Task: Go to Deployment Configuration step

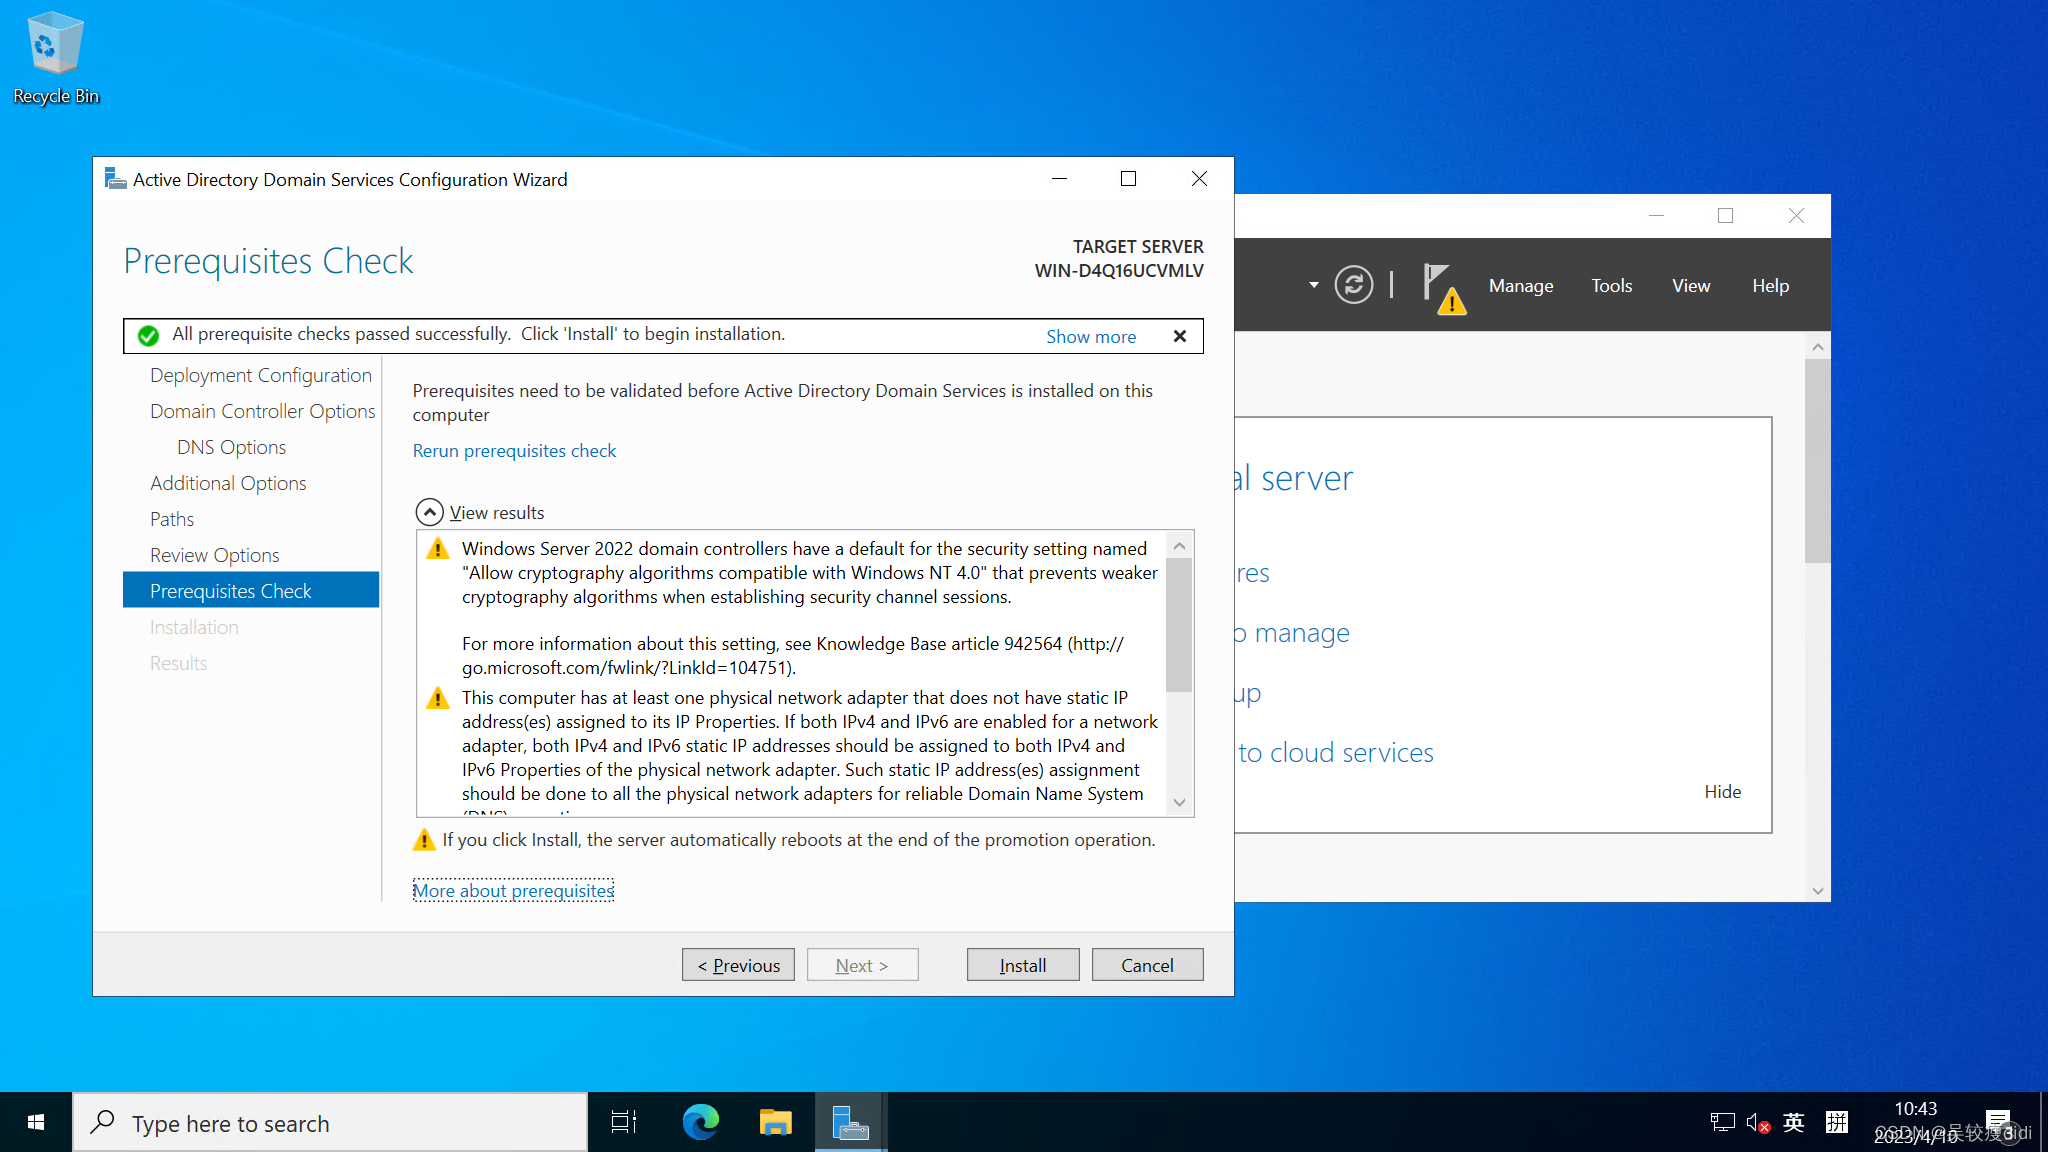Action: click(261, 375)
